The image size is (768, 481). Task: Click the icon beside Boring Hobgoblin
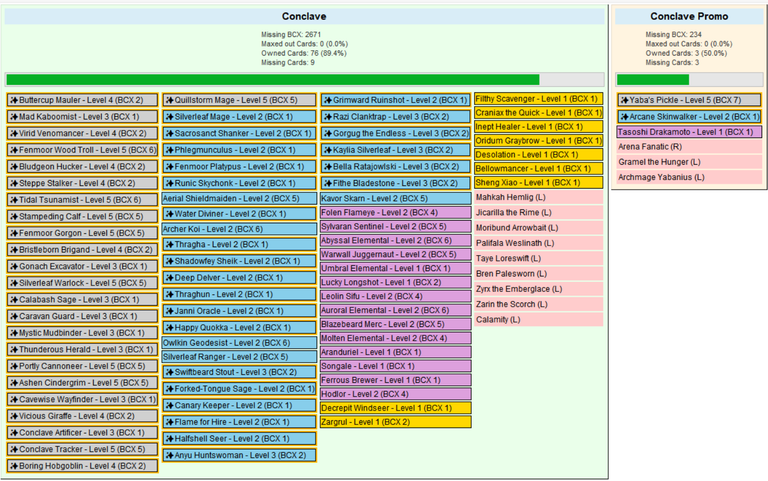click(14, 466)
